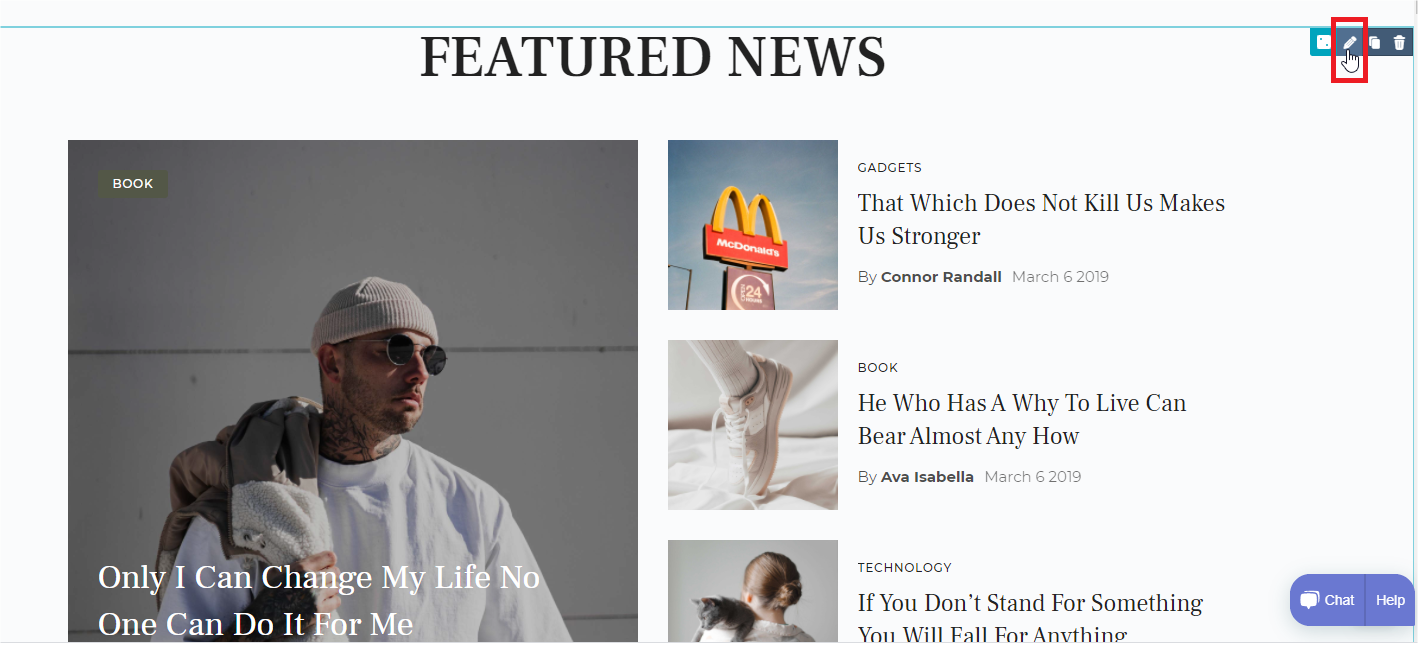
Task: Open 'That Which Does Not Kill Us' article
Action: [1041, 219]
